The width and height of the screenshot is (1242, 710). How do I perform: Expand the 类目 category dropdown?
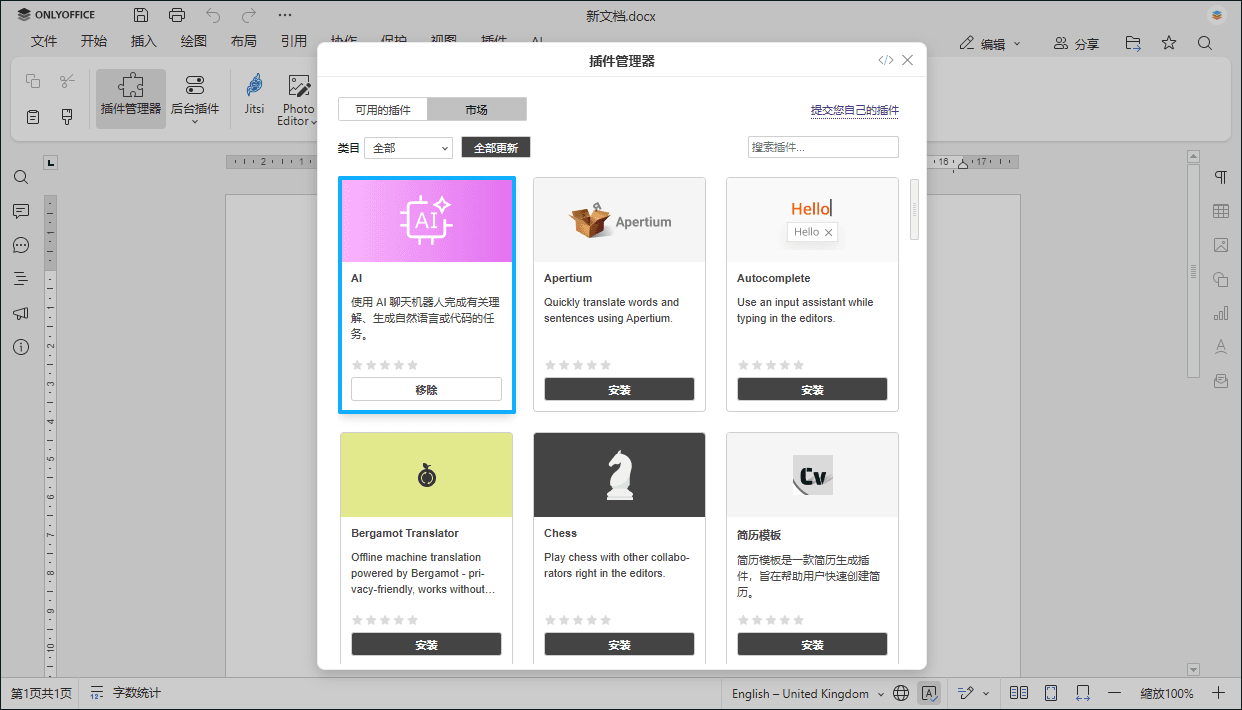coord(408,148)
